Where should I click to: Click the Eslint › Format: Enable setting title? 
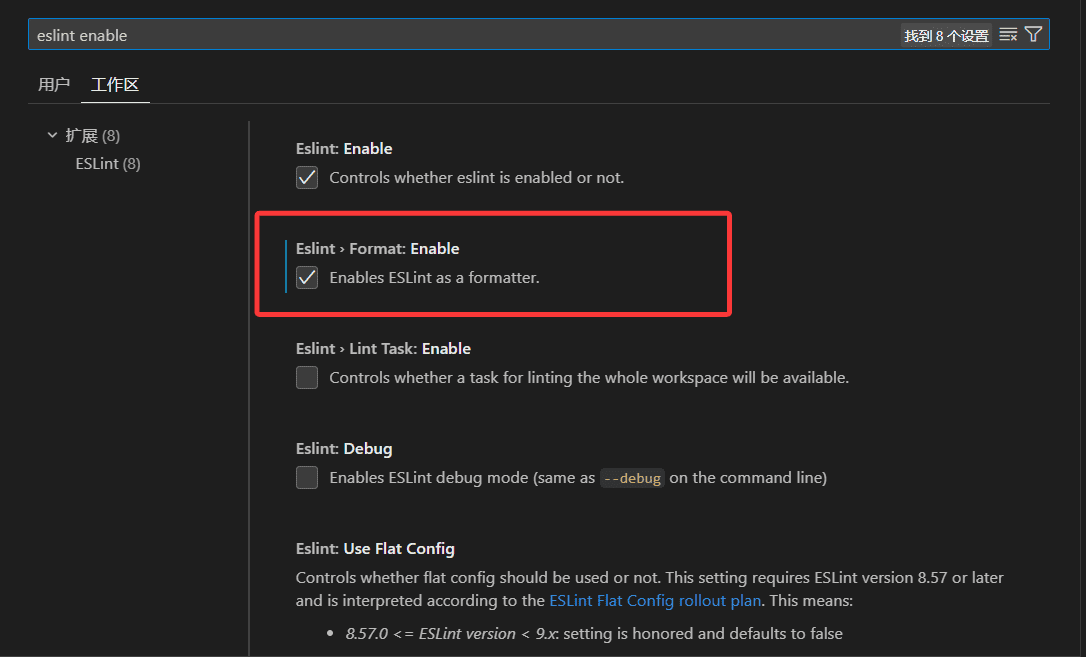click(377, 248)
